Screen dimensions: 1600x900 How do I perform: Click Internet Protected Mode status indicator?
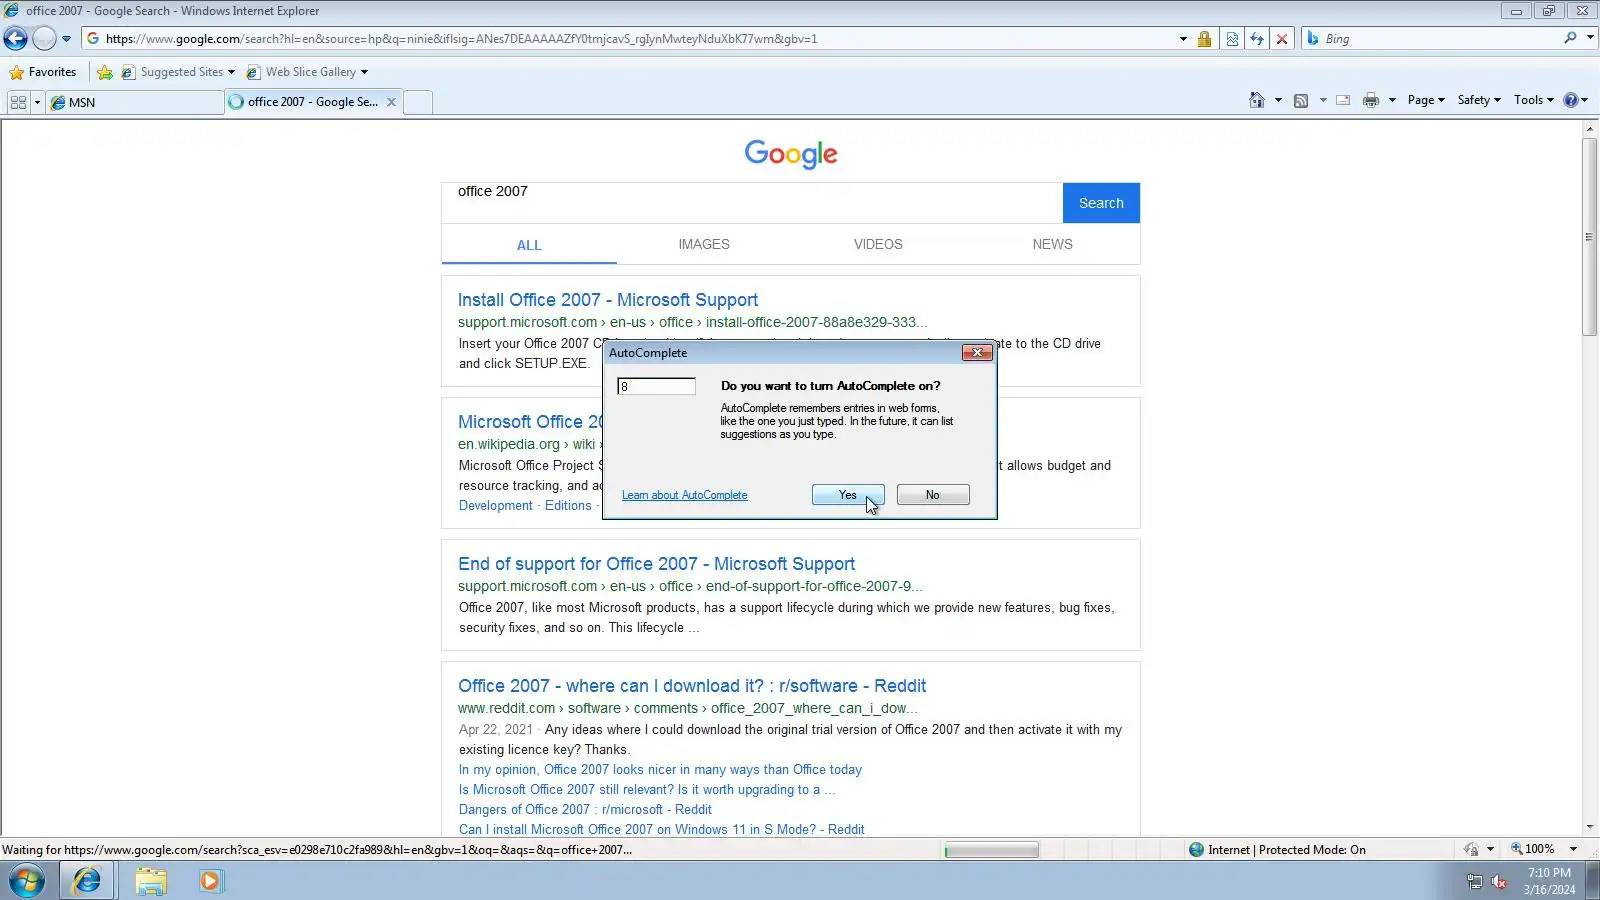1277,850
